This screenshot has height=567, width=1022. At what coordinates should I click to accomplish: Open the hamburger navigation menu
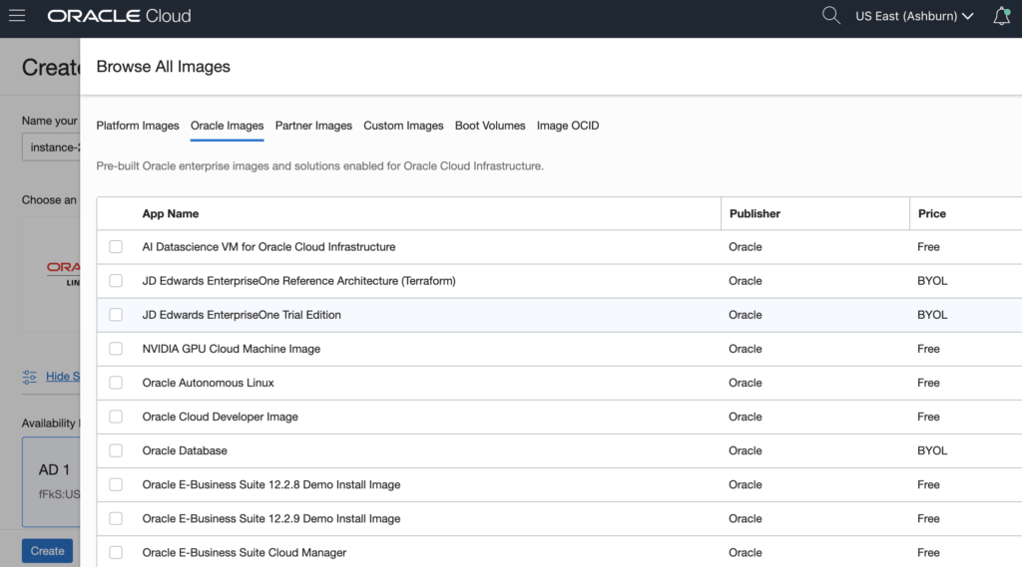[17, 16]
